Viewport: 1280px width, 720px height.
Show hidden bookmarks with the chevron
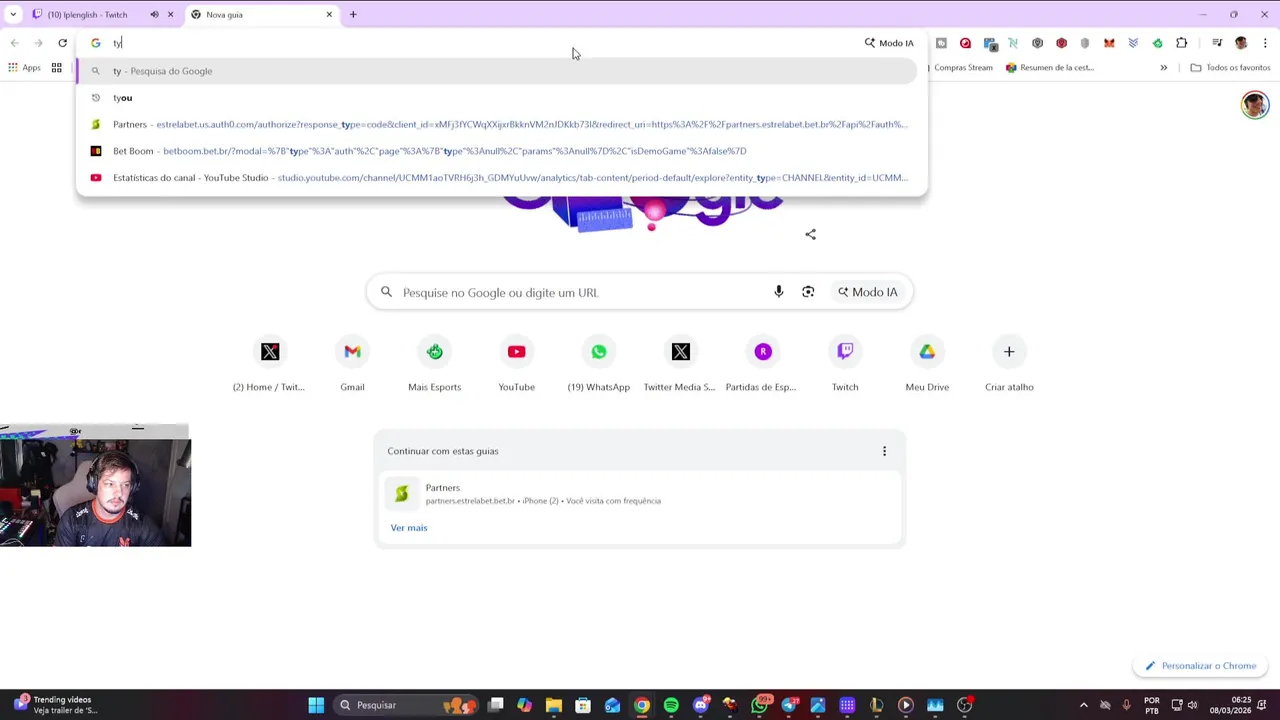(x=1164, y=68)
